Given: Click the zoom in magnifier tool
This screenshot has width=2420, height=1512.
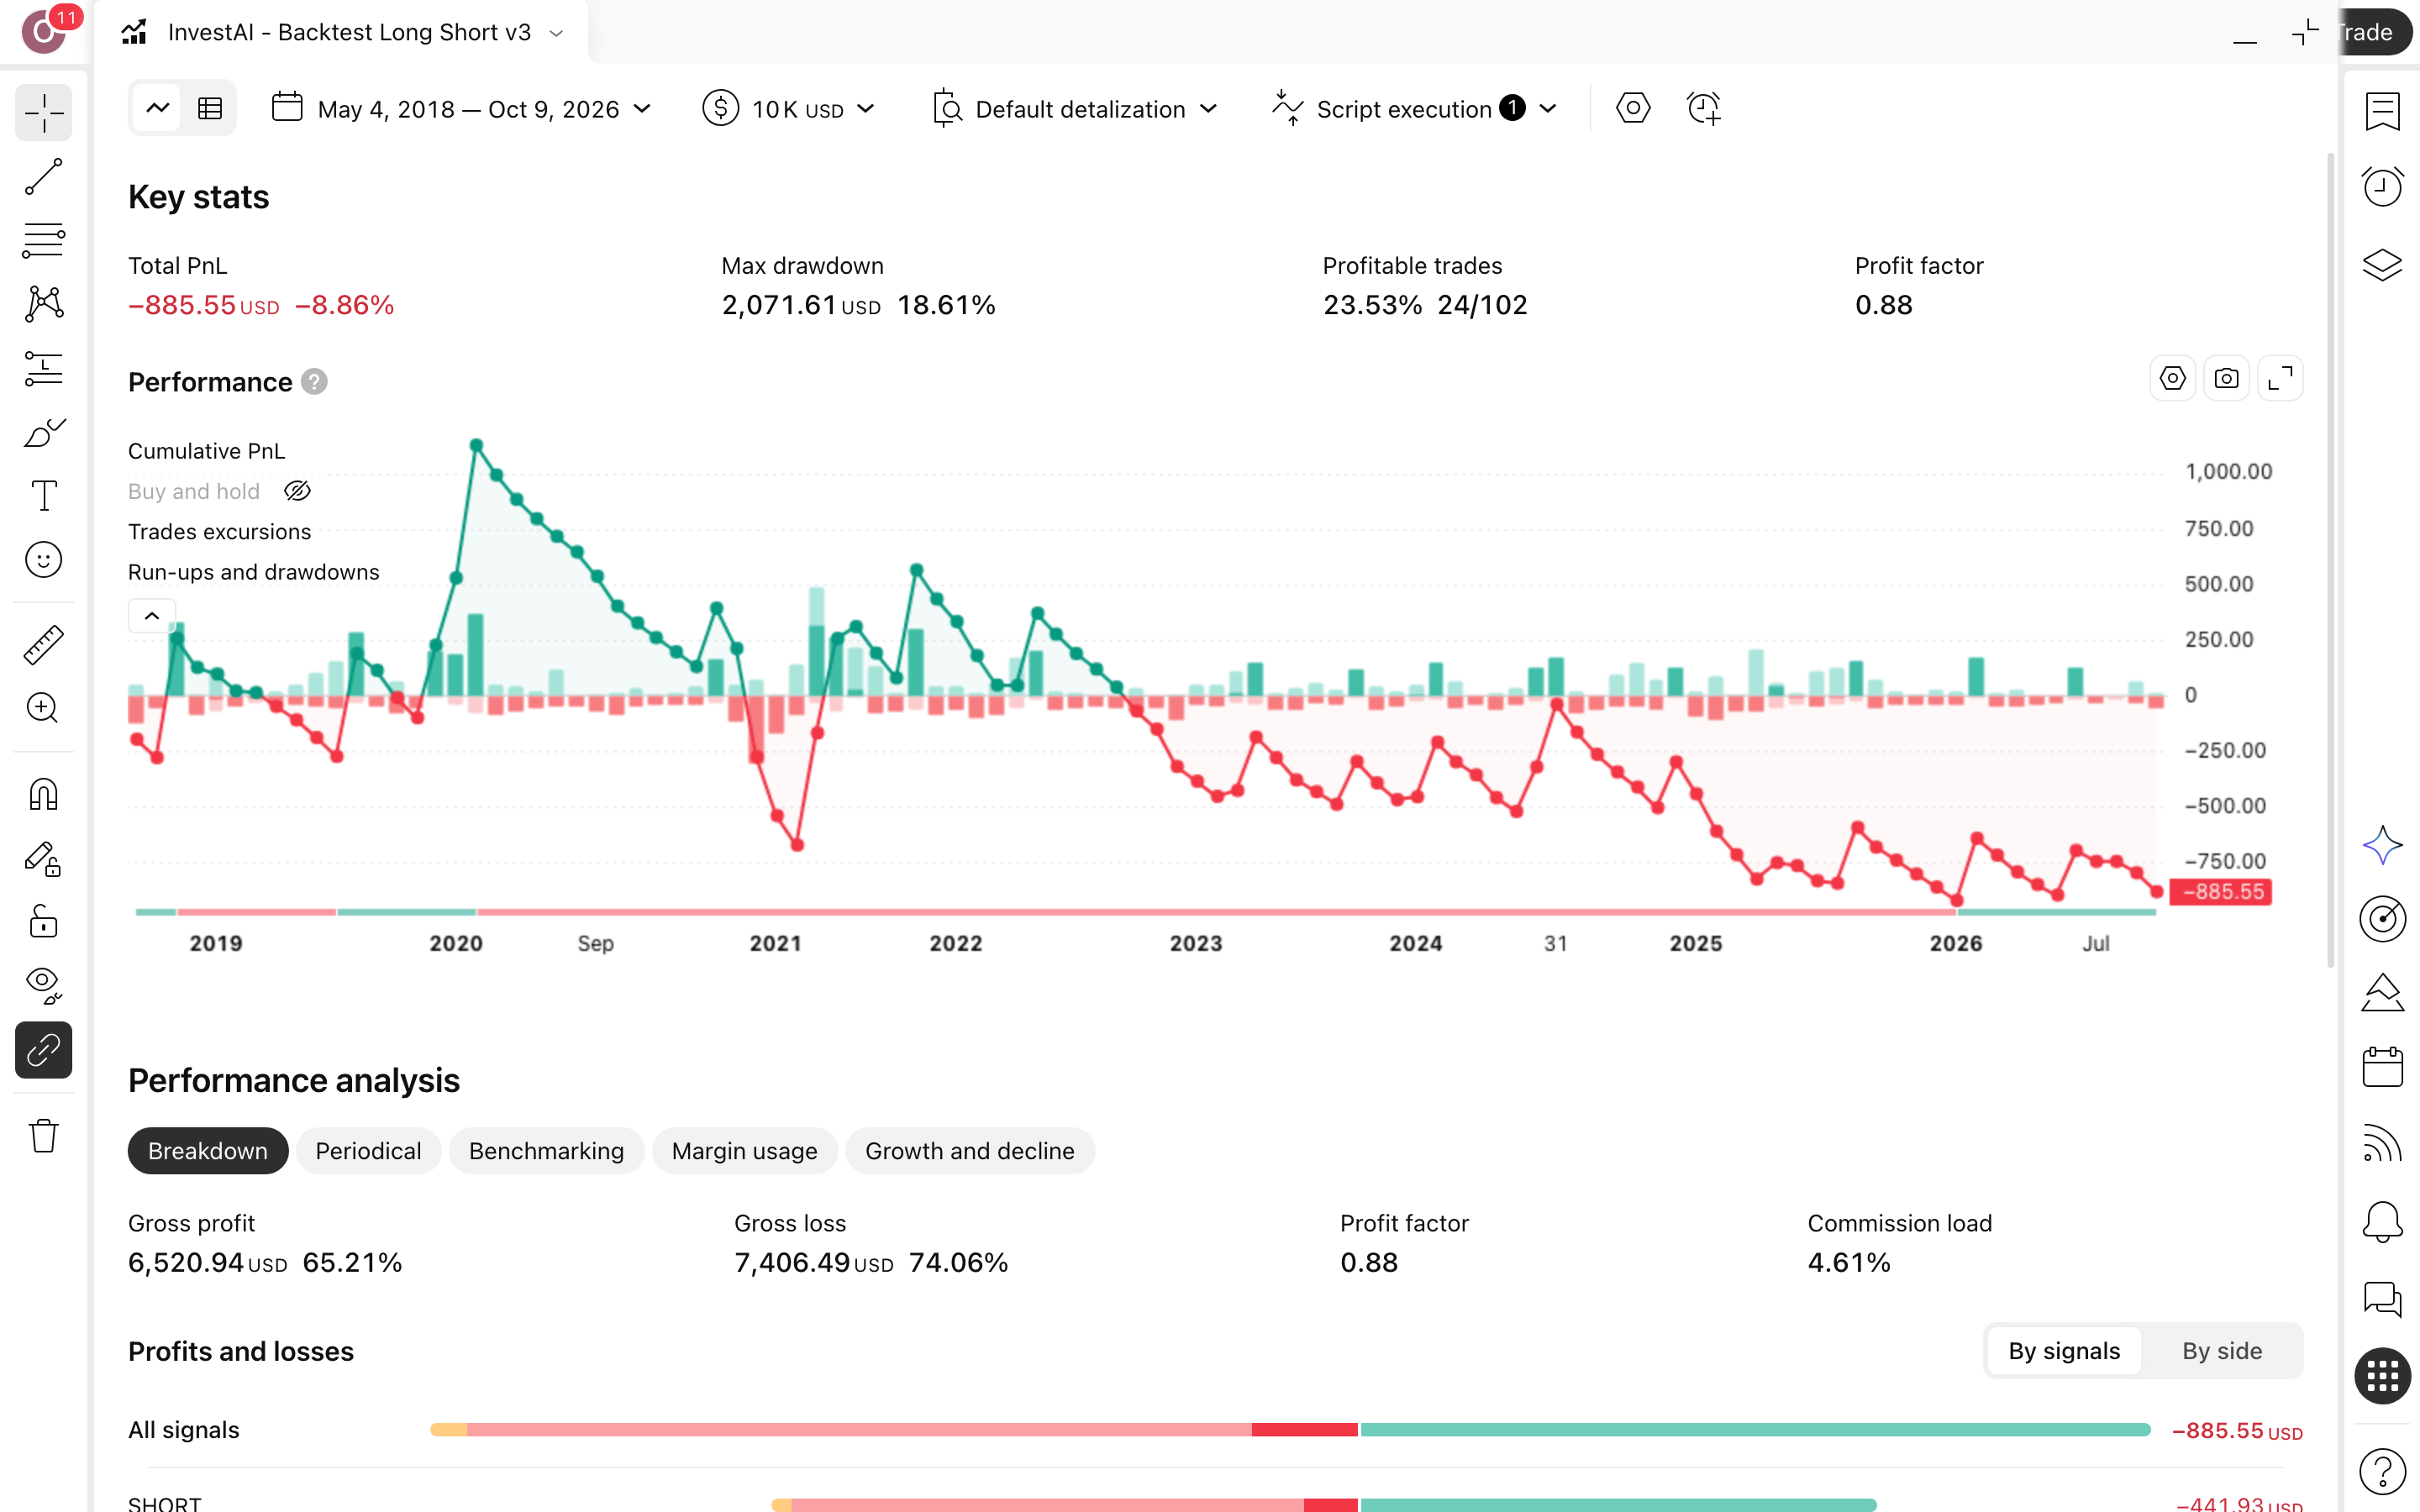Looking at the screenshot, I should pyautogui.click(x=44, y=708).
